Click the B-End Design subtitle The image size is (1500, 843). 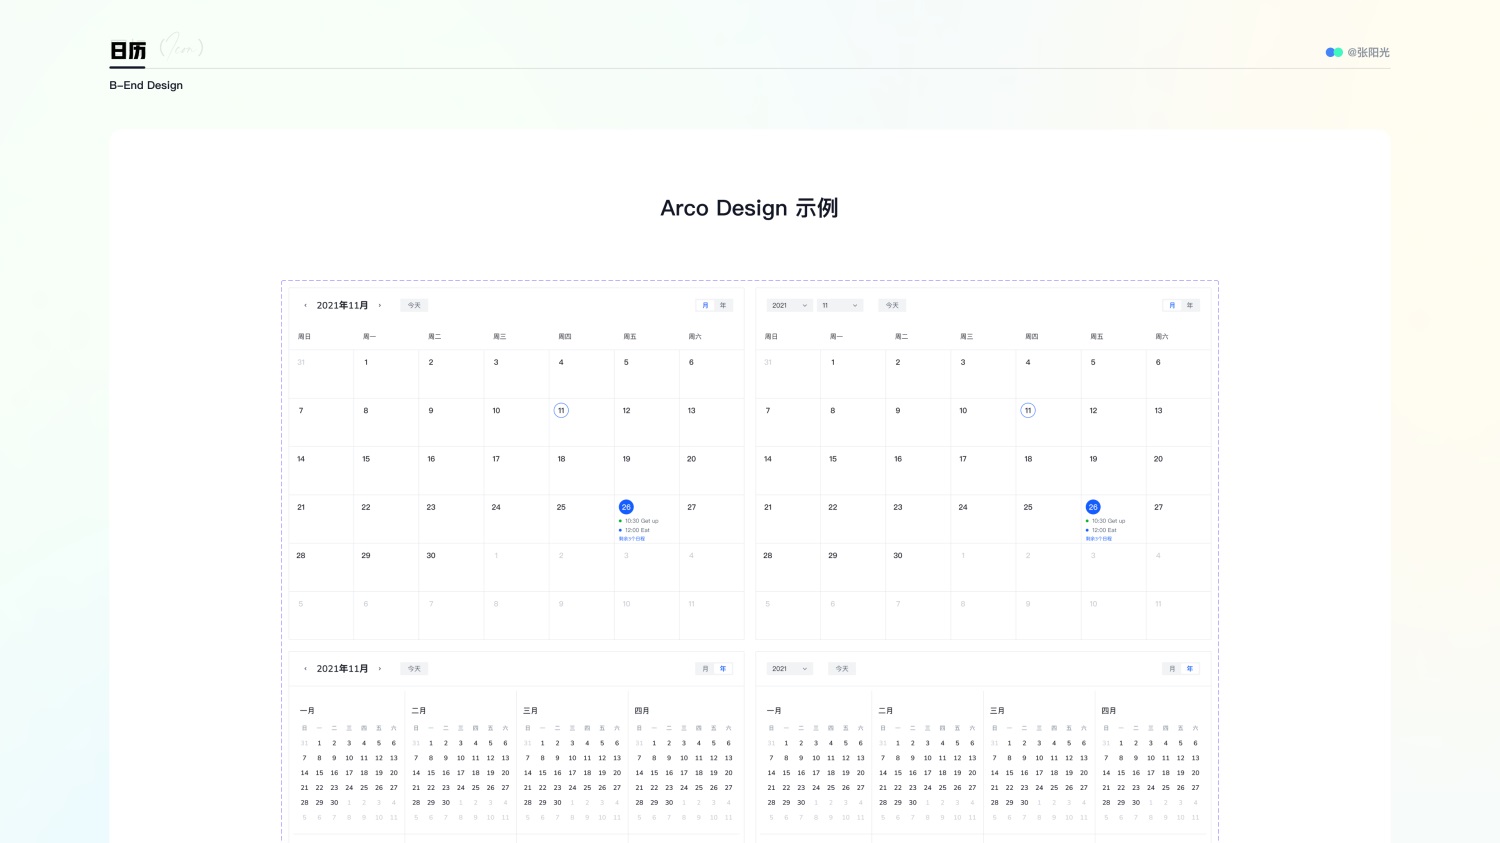pyautogui.click(x=146, y=85)
